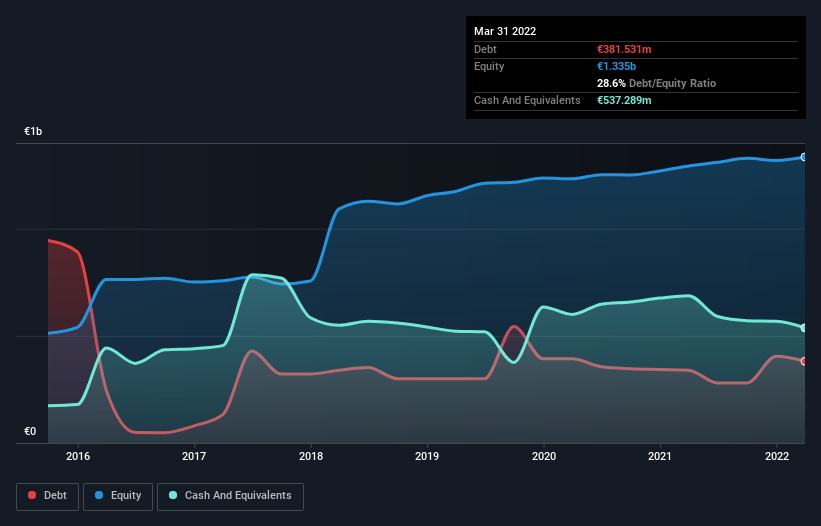Click the red Debt legend dot
Viewport: 821px width, 526px height.
[x=32, y=495]
